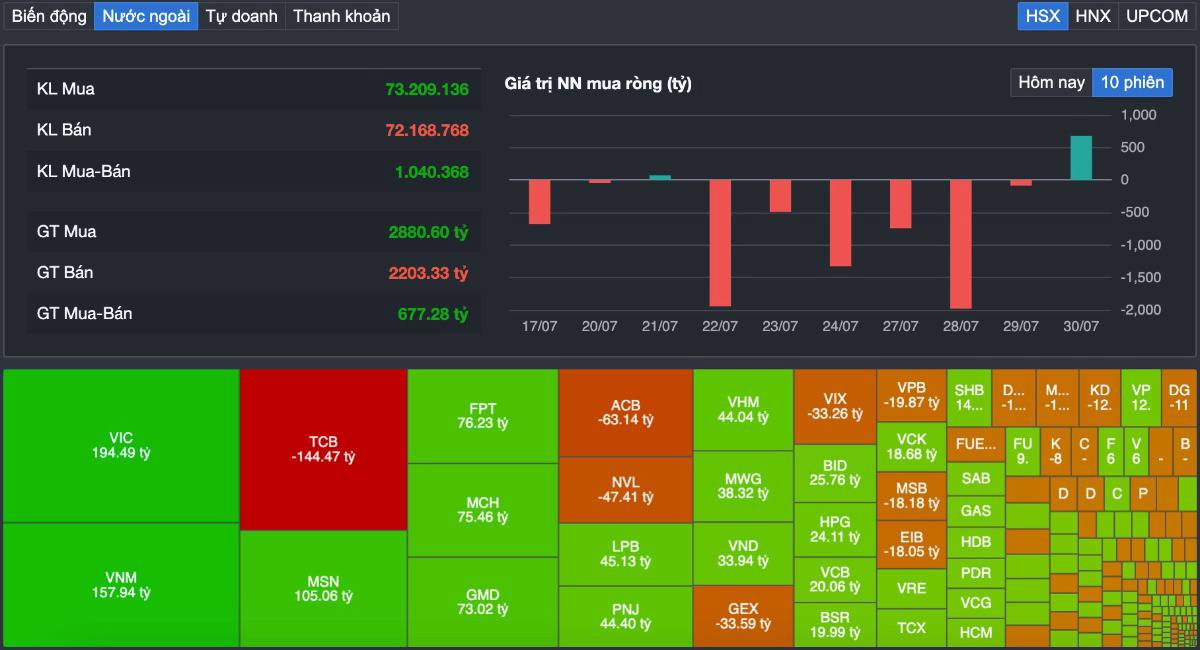The height and width of the screenshot is (650, 1200).
Task: Select the 10 phiên range toggle
Action: [1132, 82]
